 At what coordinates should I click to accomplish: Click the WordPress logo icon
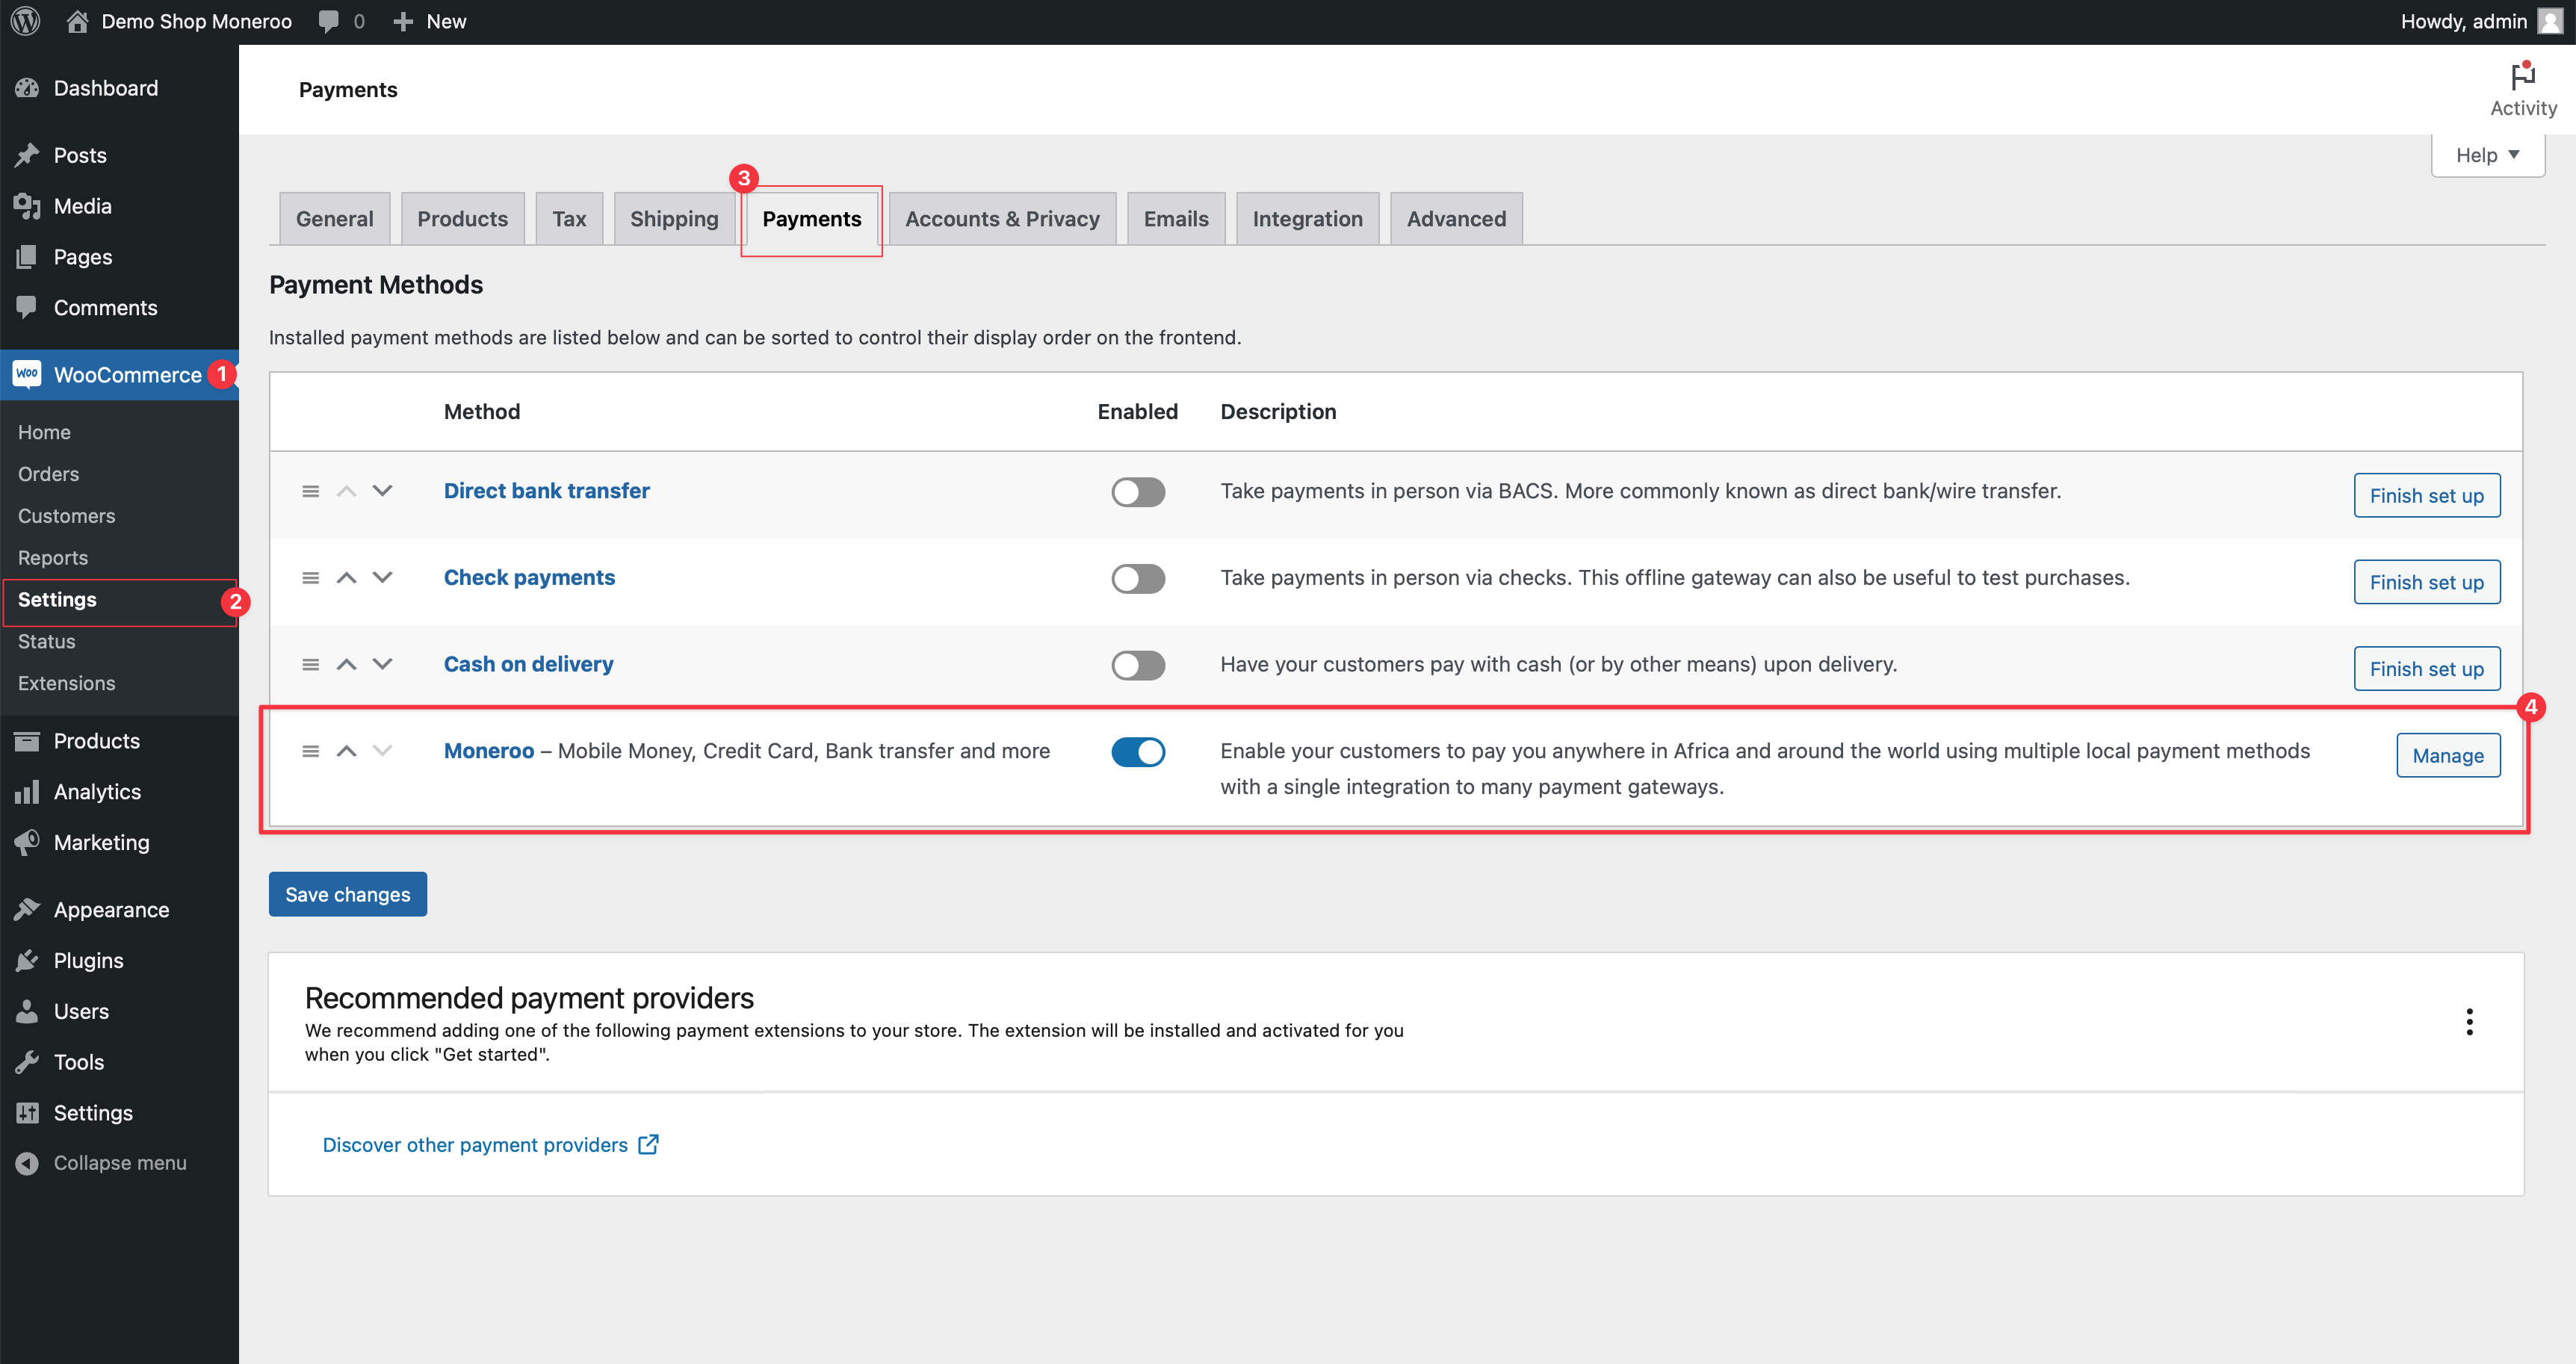(25, 21)
